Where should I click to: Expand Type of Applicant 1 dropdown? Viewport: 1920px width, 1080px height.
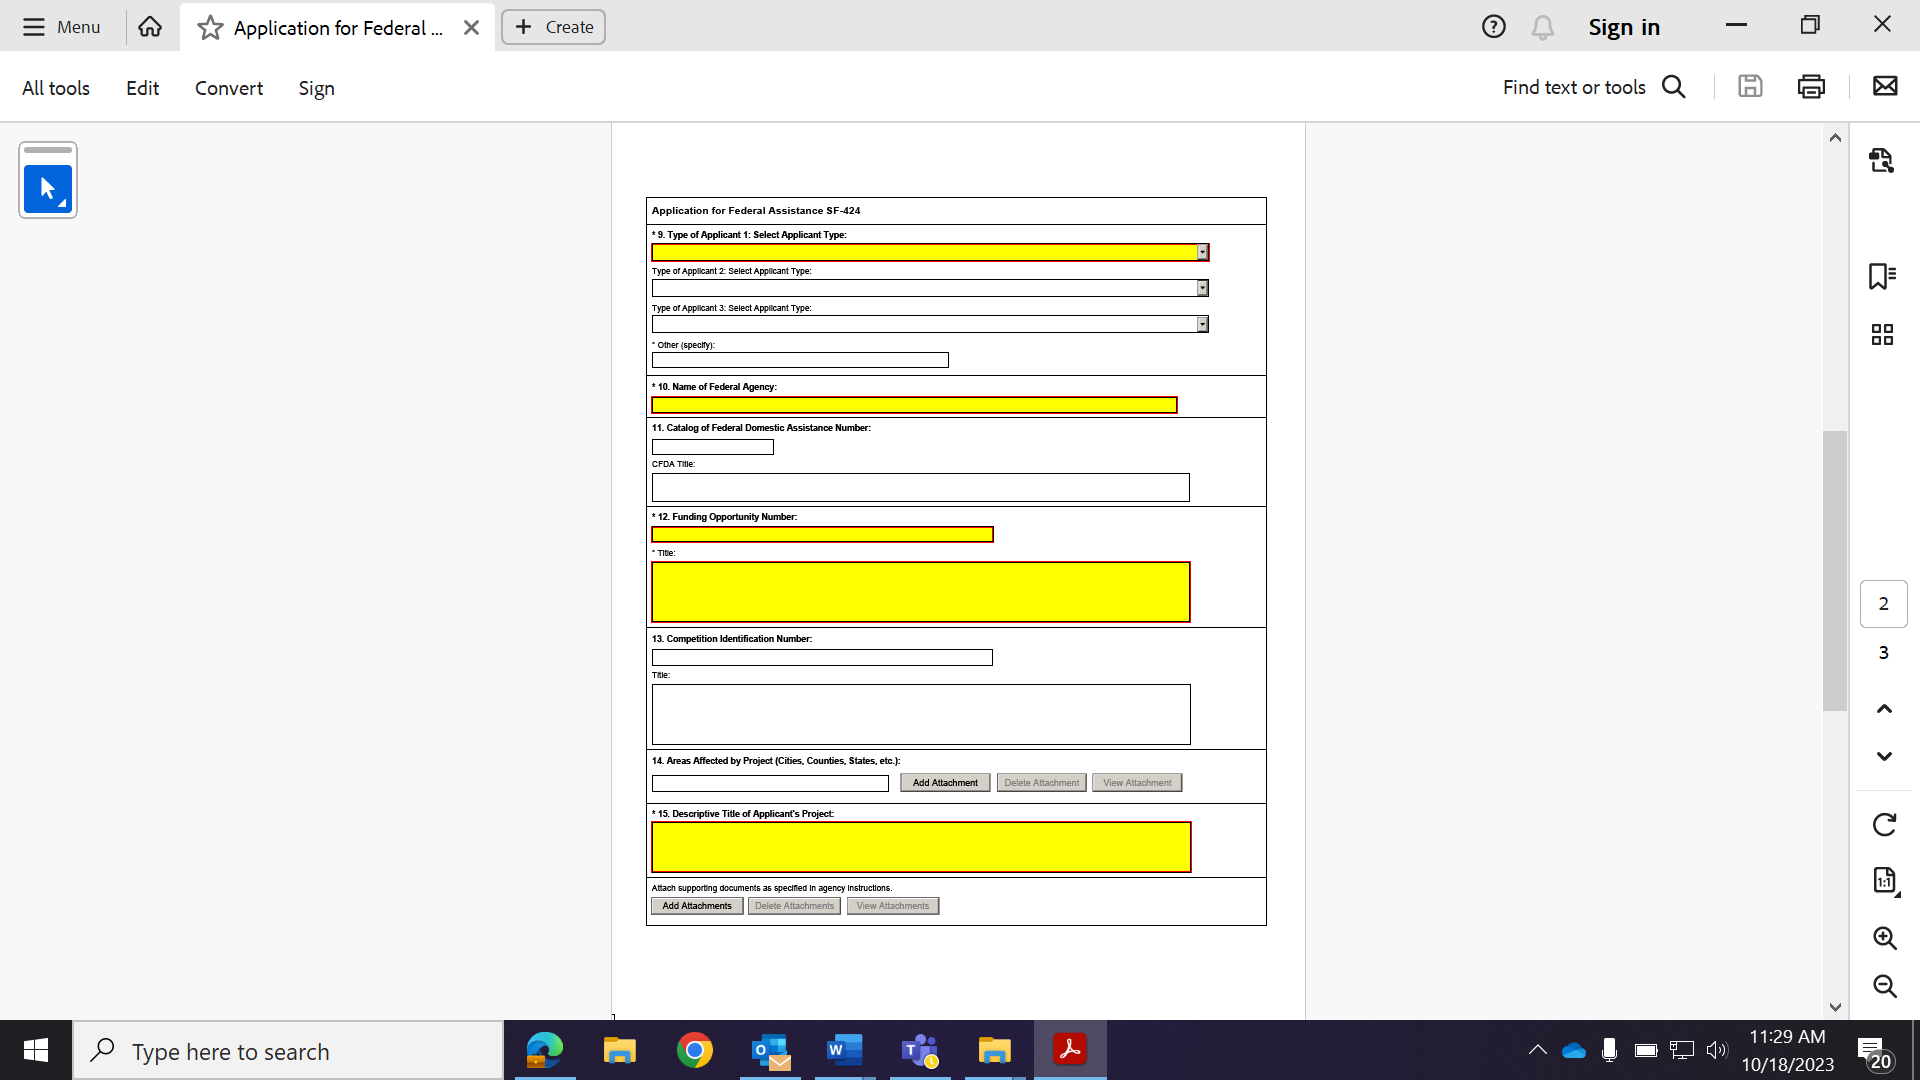click(x=1203, y=253)
